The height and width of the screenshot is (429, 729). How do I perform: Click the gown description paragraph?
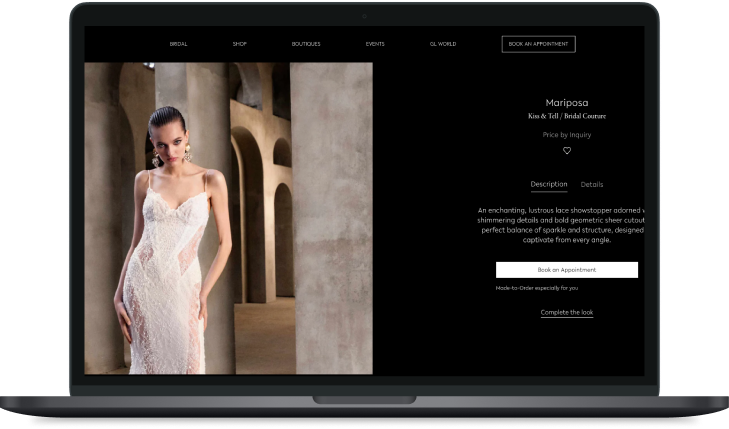560,225
